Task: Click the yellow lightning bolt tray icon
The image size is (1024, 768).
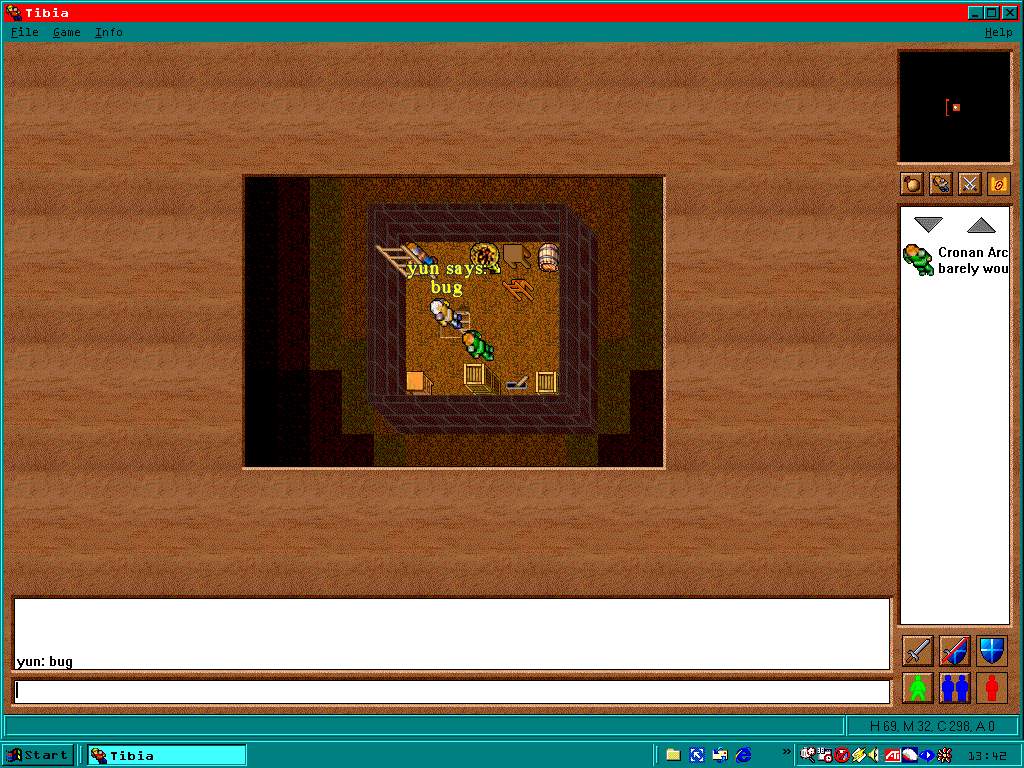Action: (858, 756)
